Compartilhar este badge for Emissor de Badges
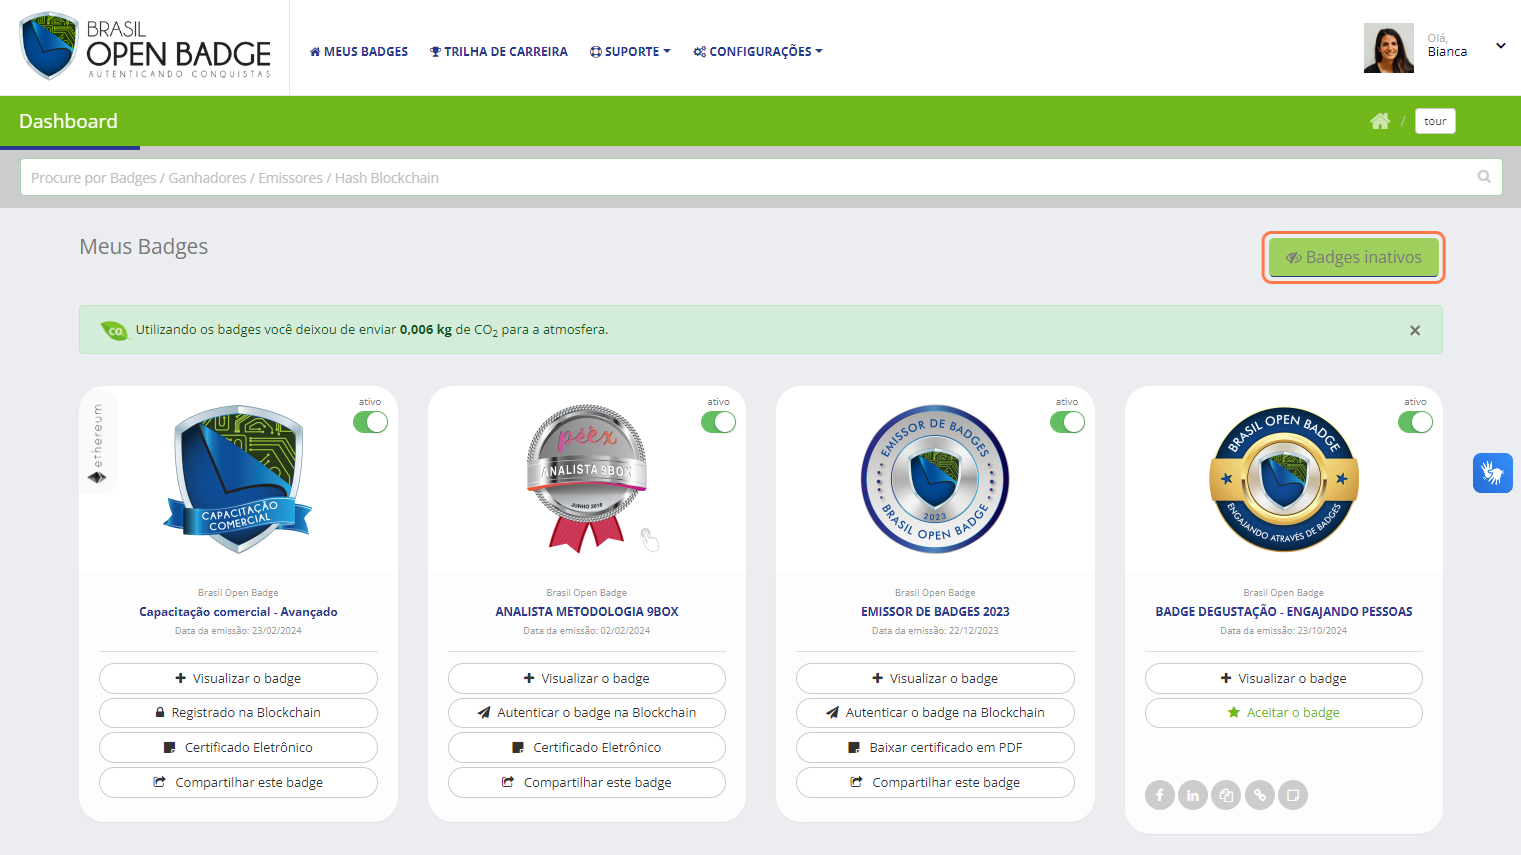The width and height of the screenshot is (1521, 855). click(935, 782)
